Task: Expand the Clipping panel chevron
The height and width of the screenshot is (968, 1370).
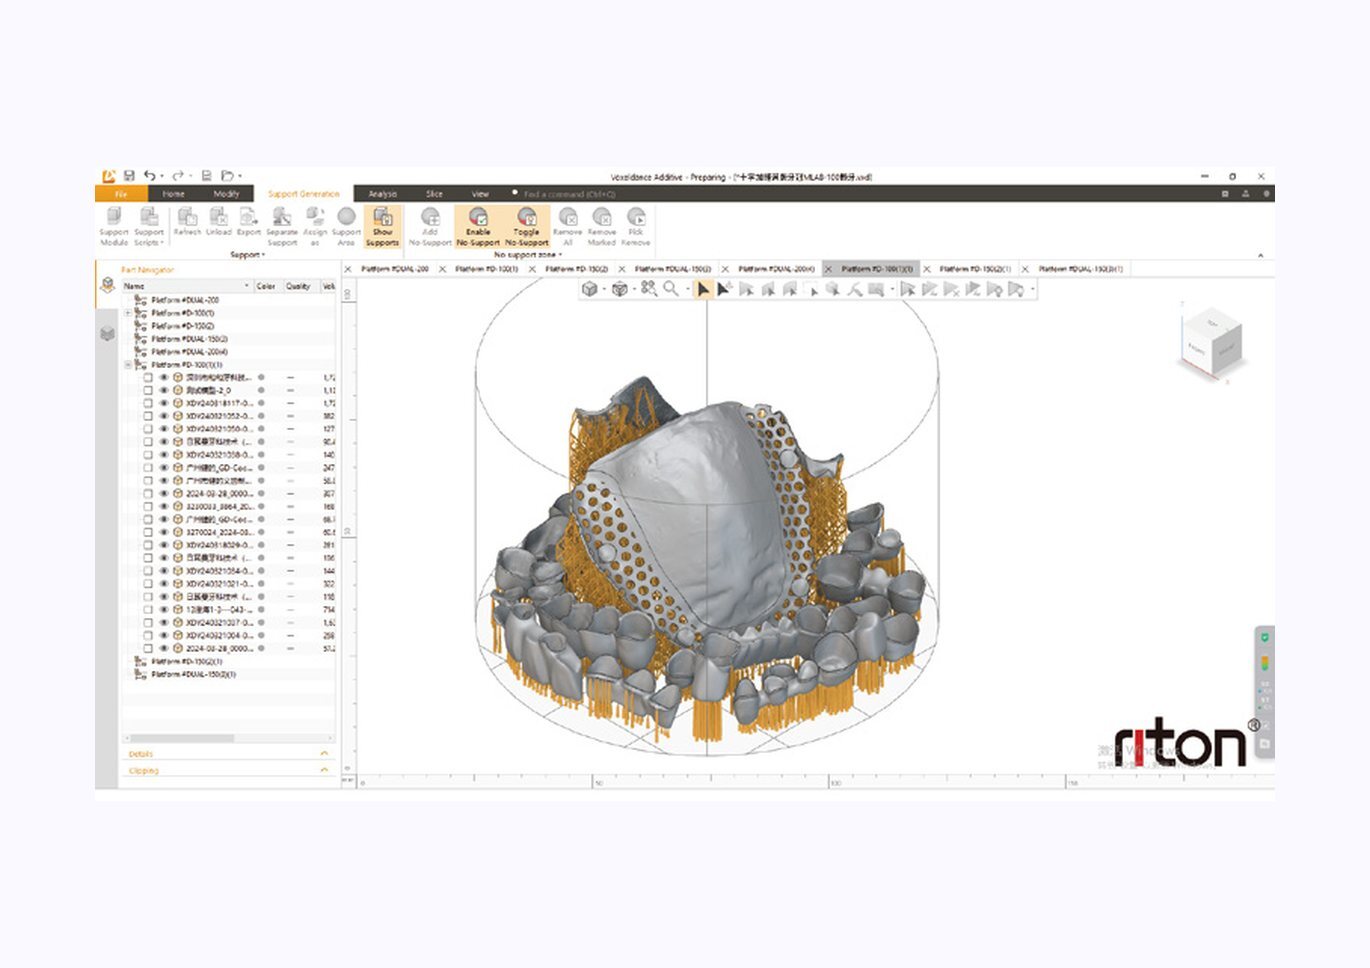Action: click(x=324, y=771)
